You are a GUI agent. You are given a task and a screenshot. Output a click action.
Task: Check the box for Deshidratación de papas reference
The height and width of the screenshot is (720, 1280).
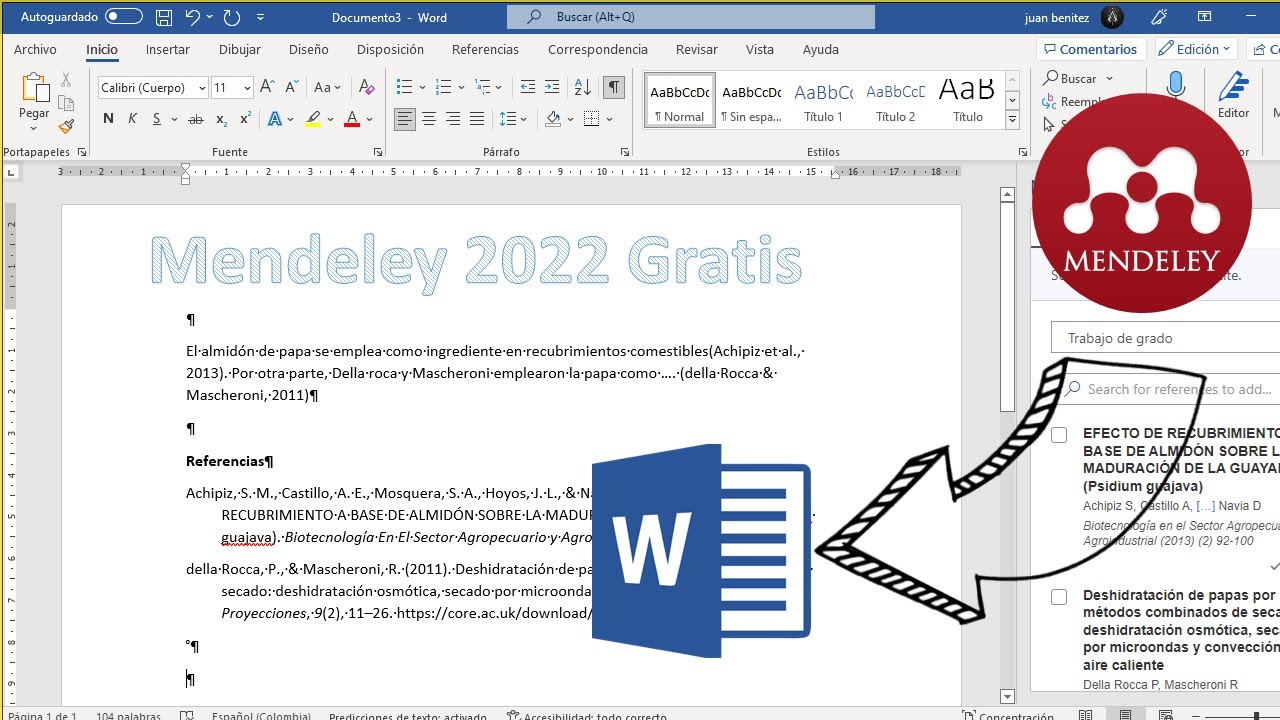click(1059, 597)
